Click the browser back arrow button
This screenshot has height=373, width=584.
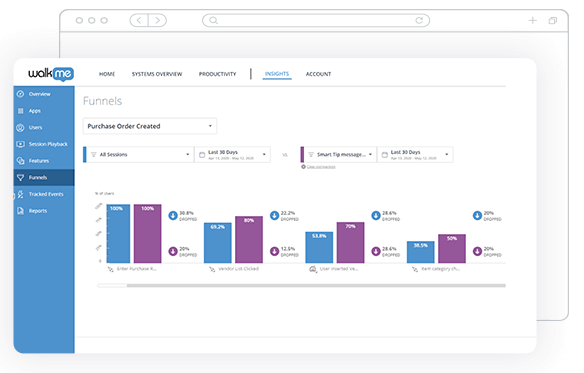139,20
